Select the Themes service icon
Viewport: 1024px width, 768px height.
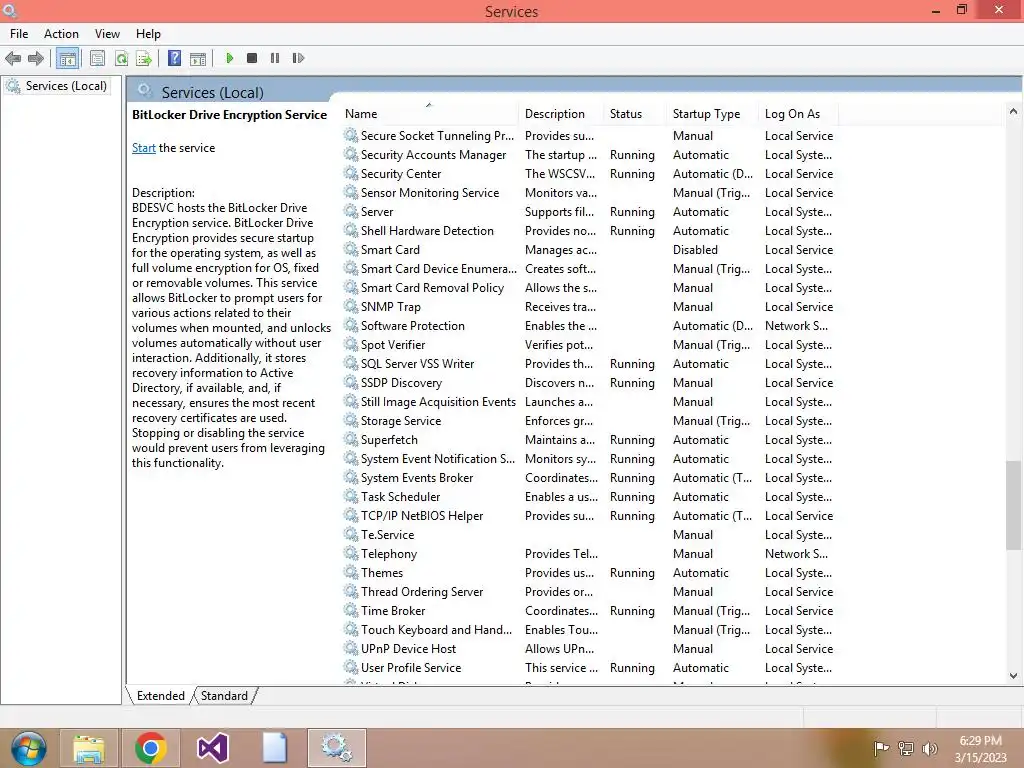point(351,572)
